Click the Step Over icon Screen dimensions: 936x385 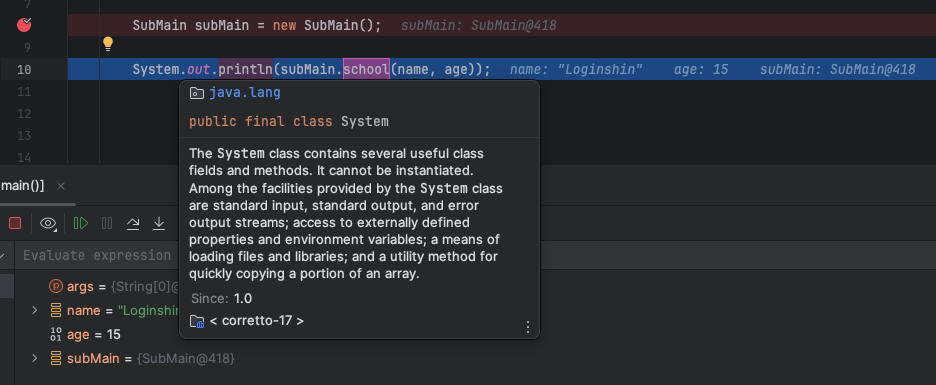click(x=133, y=223)
